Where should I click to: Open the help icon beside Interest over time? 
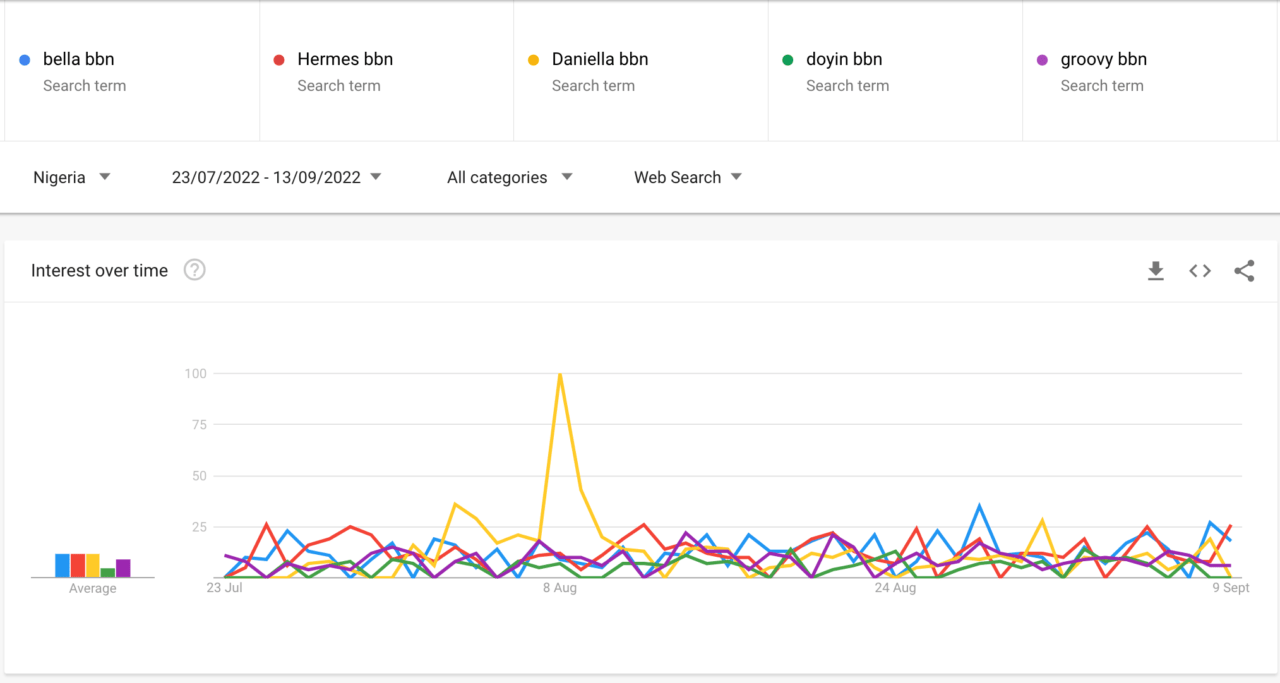coord(195,270)
